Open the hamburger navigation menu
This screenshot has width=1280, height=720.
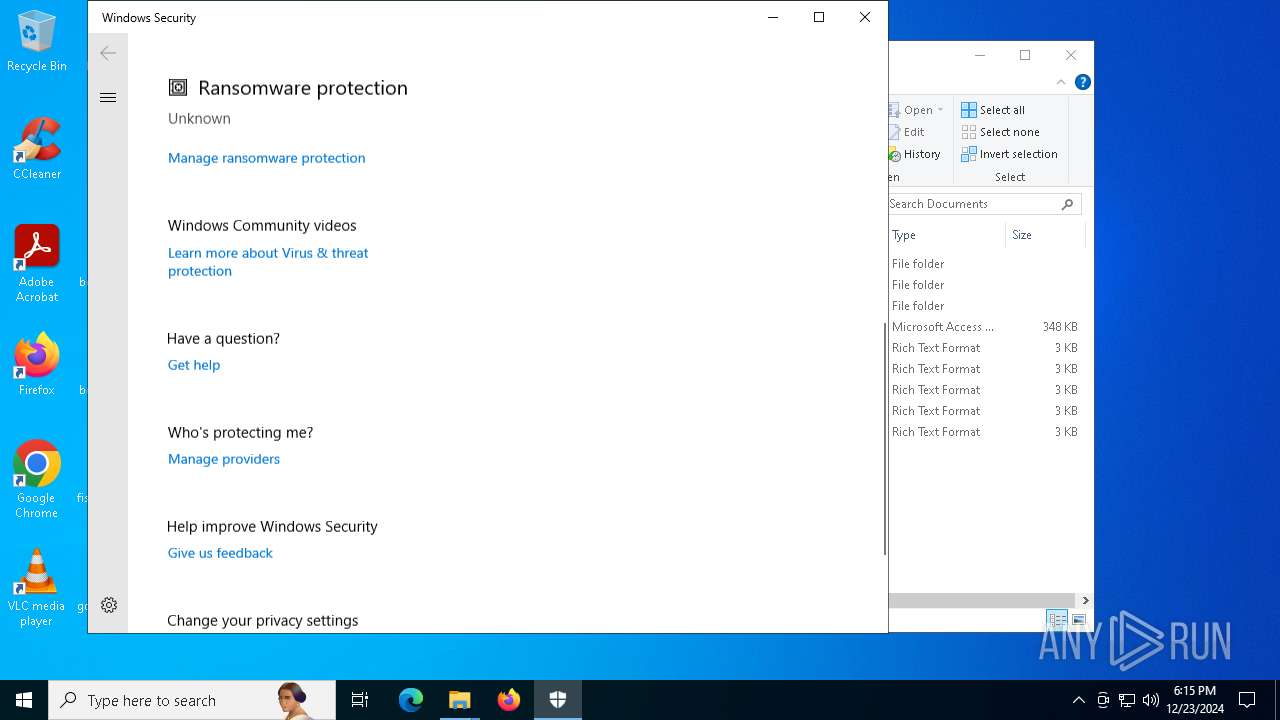click(x=108, y=98)
